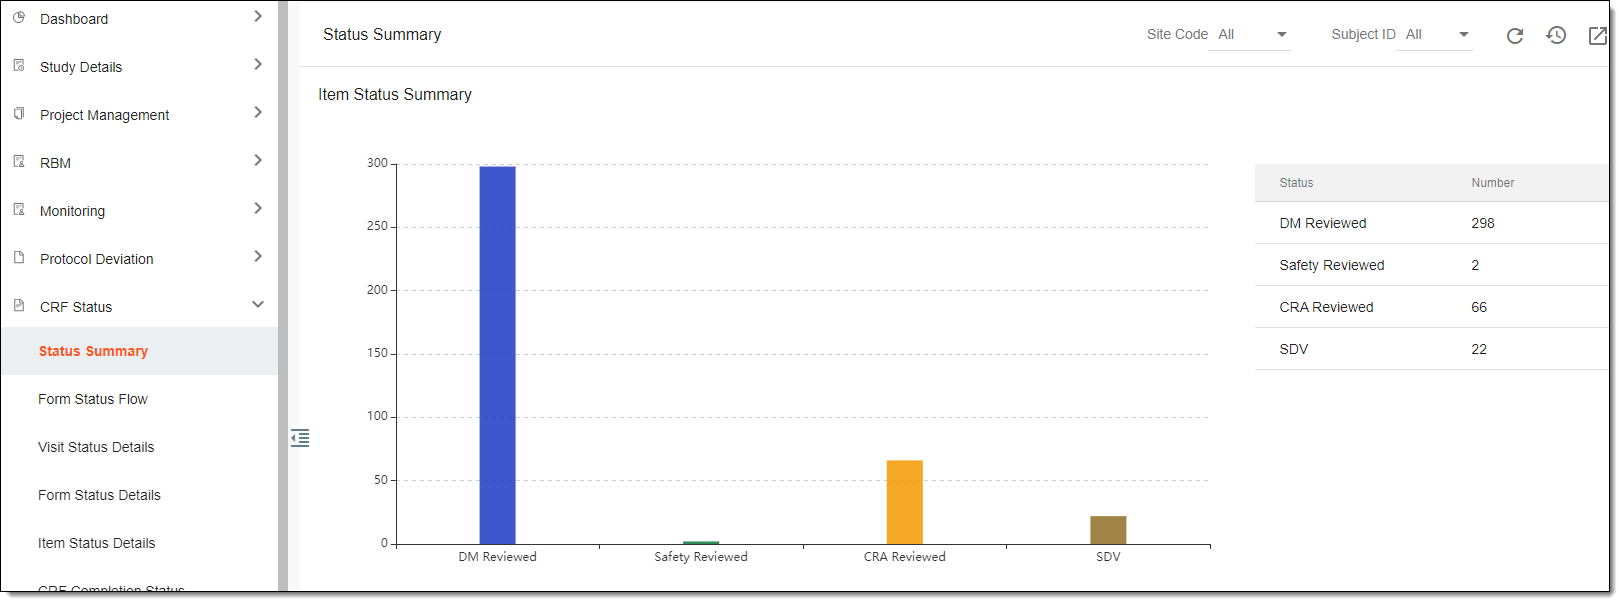Select the CRA Reviewed table row
Viewport: 1622px width, 604px height.
point(1431,307)
